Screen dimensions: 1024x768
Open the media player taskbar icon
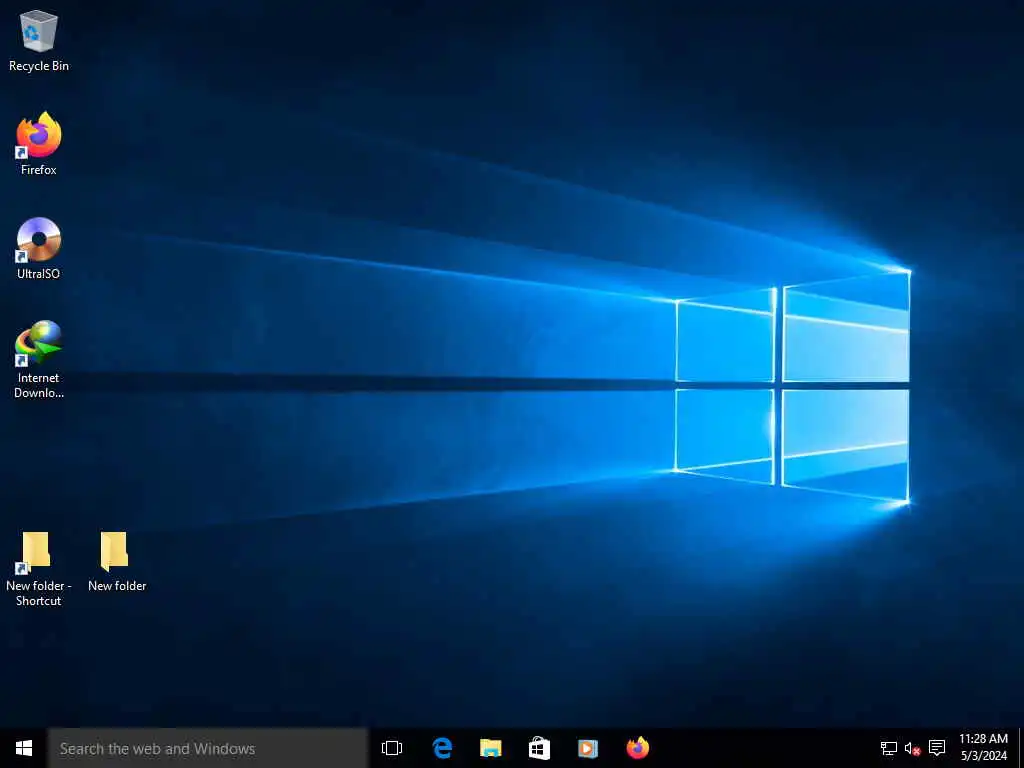pos(588,748)
